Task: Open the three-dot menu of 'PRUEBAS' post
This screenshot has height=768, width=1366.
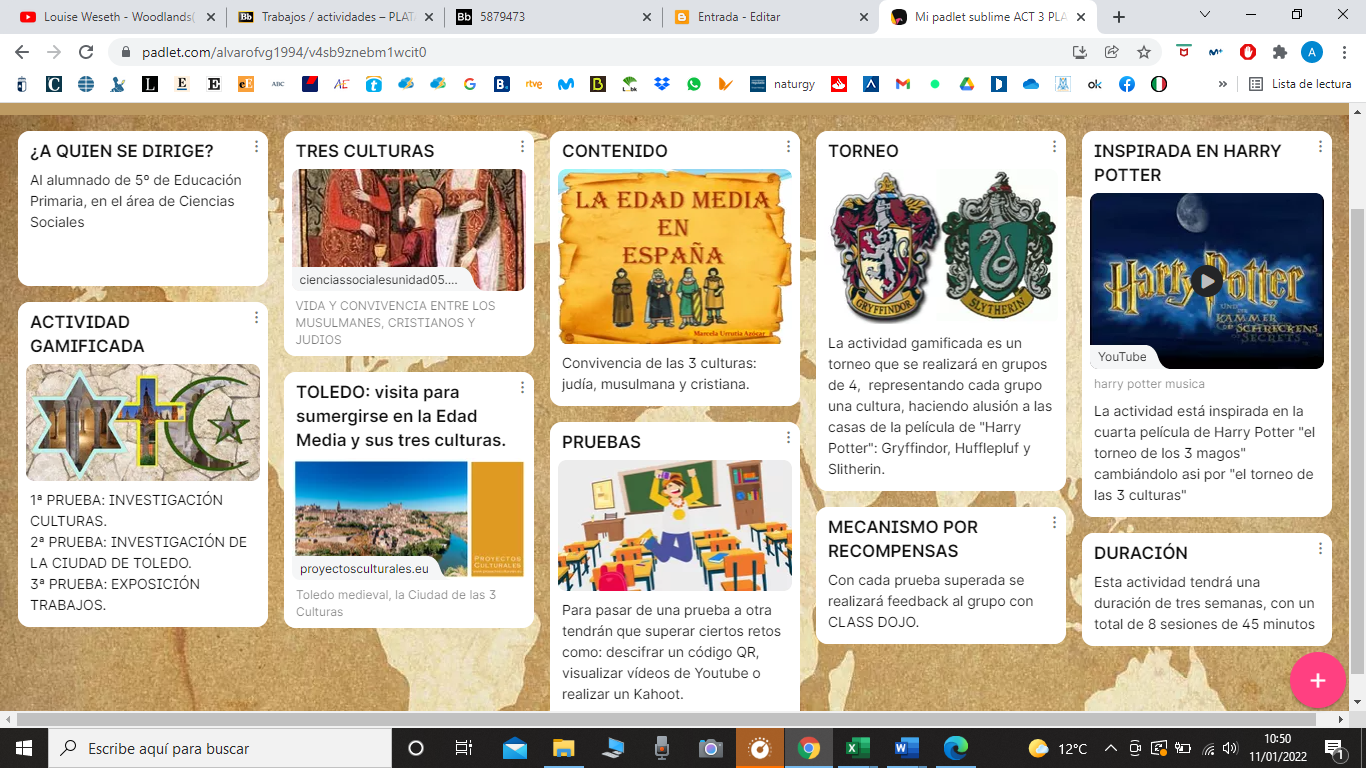Action: click(788, 438)
